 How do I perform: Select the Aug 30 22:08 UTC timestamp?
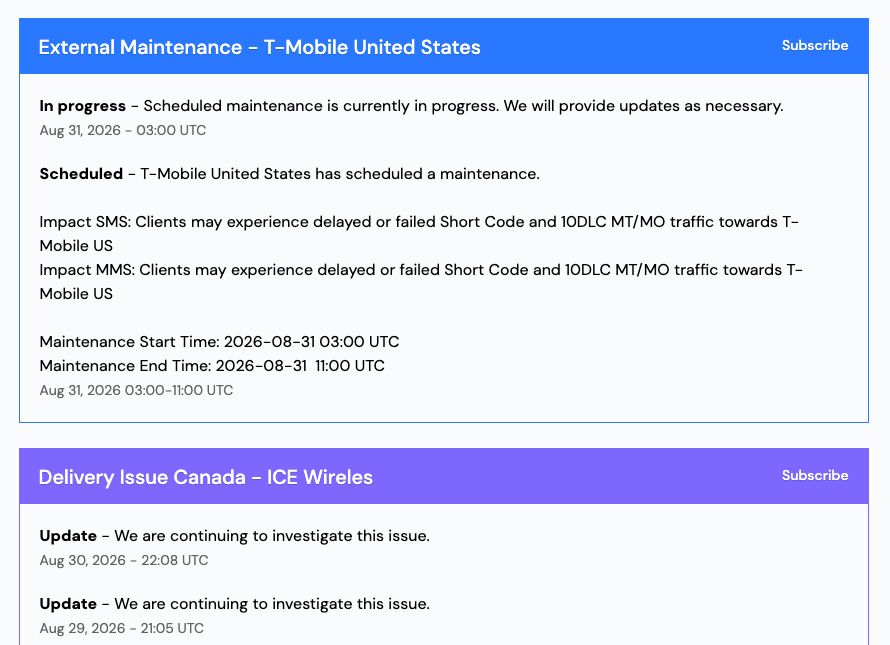124,560
